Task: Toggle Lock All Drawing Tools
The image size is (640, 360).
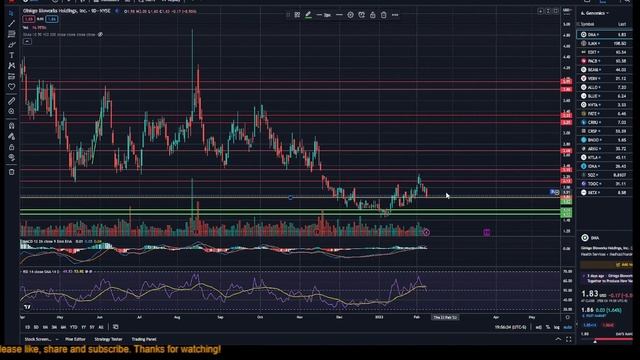Action: (x=11, y=147)
